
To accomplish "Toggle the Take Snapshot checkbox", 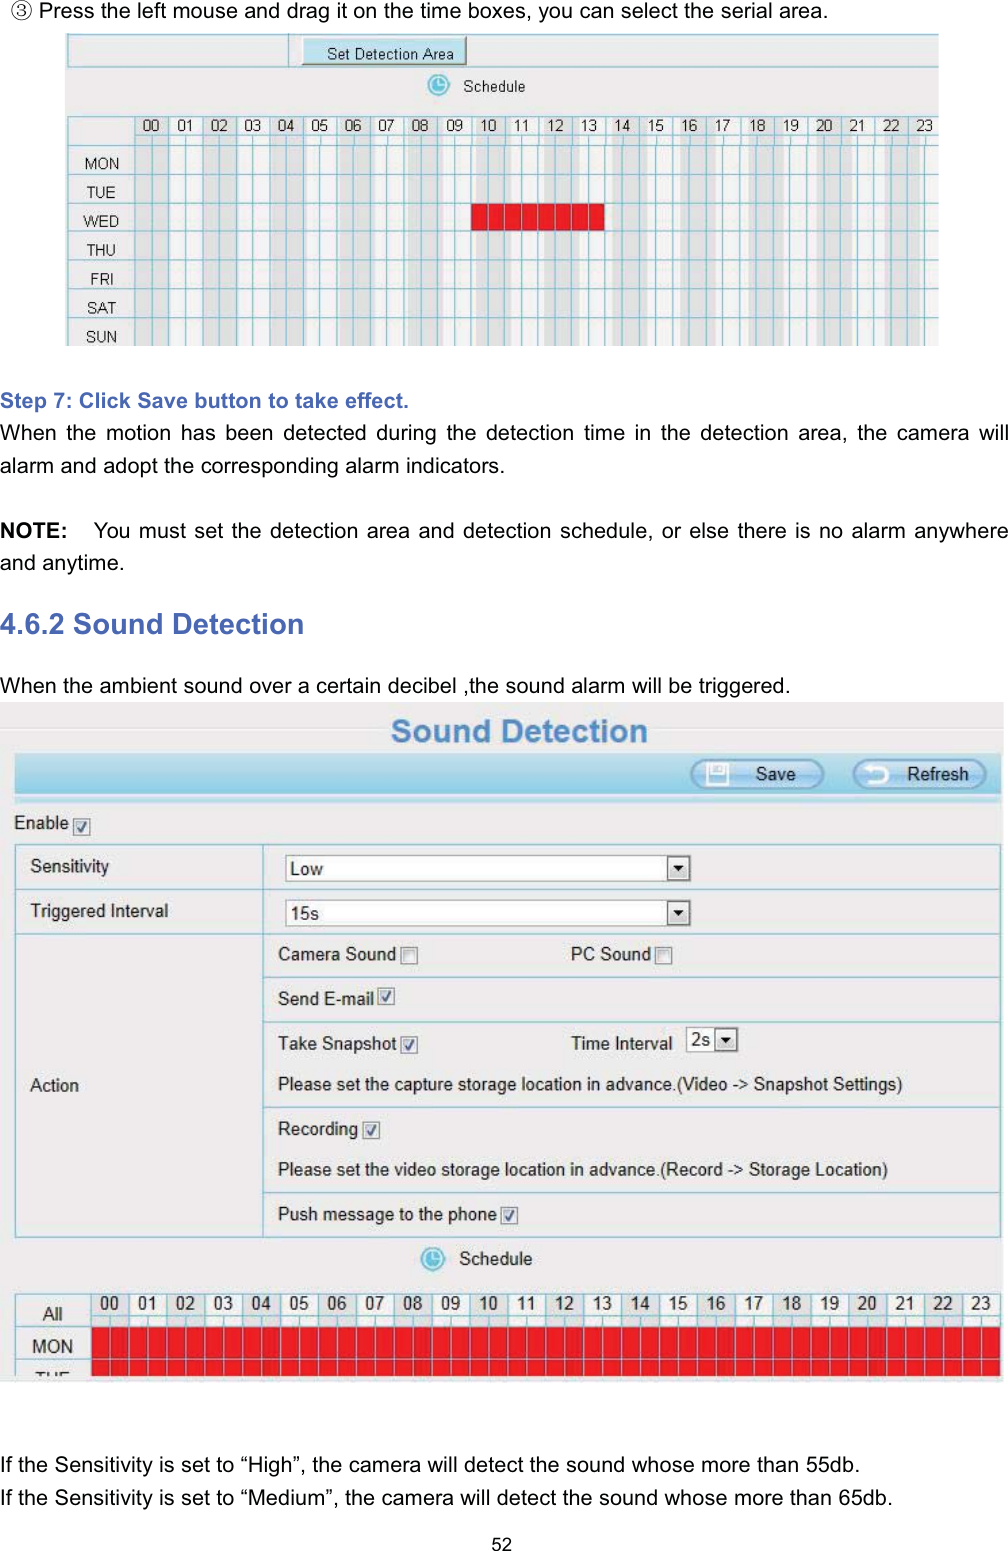I will tap(409, 1044).
